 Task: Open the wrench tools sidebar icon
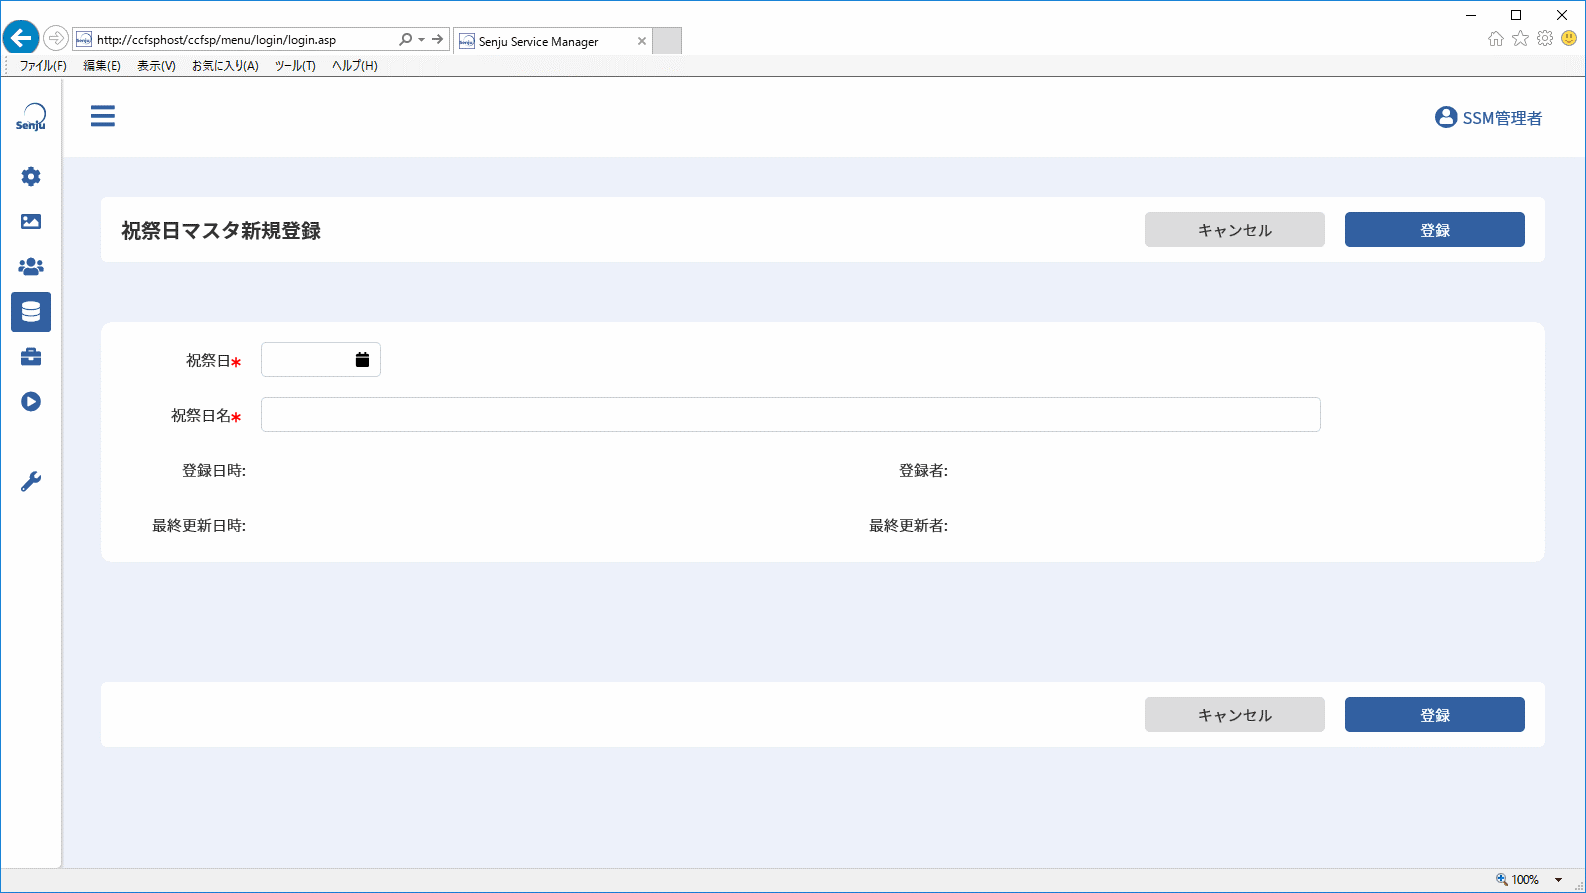(31, 482)
